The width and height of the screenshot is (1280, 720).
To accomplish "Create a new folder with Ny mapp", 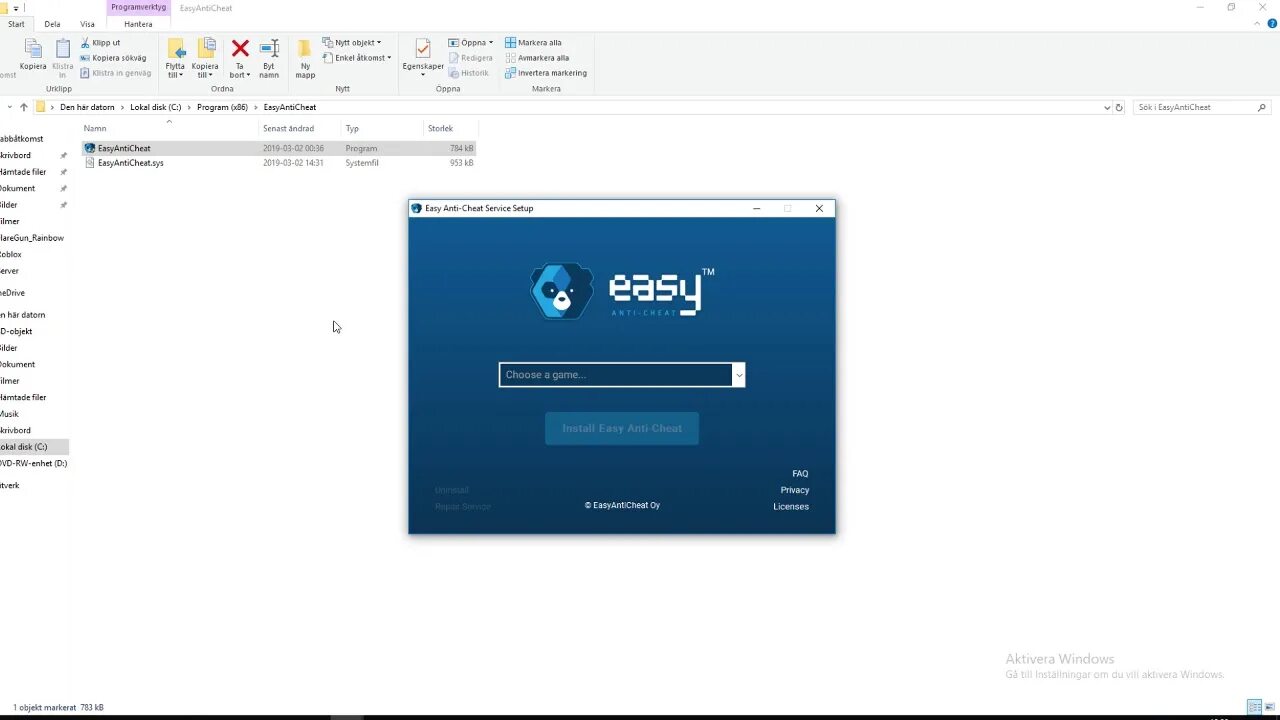I will point(305,59).
